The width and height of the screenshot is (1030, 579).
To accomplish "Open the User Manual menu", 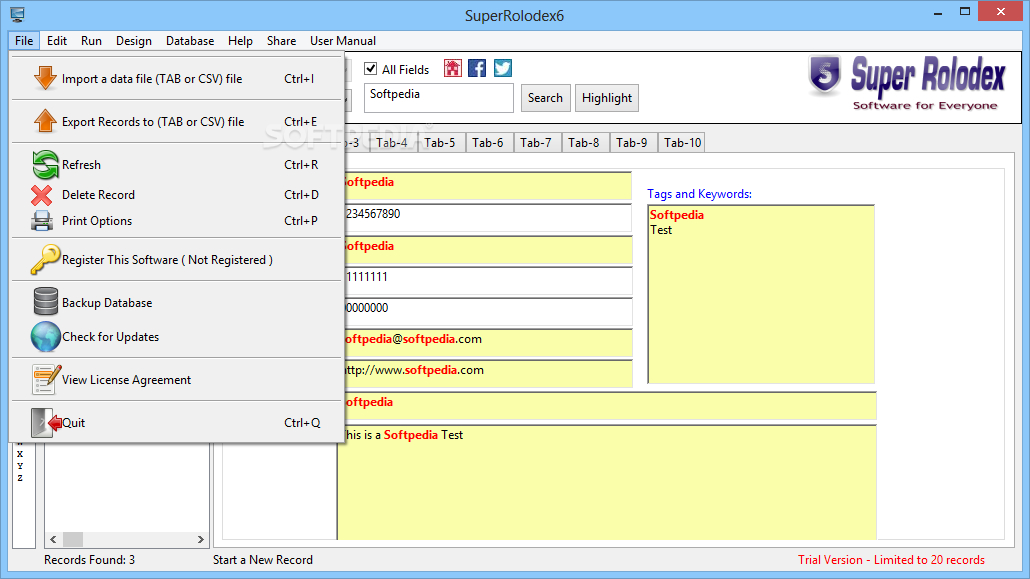I will coord(343,41).
